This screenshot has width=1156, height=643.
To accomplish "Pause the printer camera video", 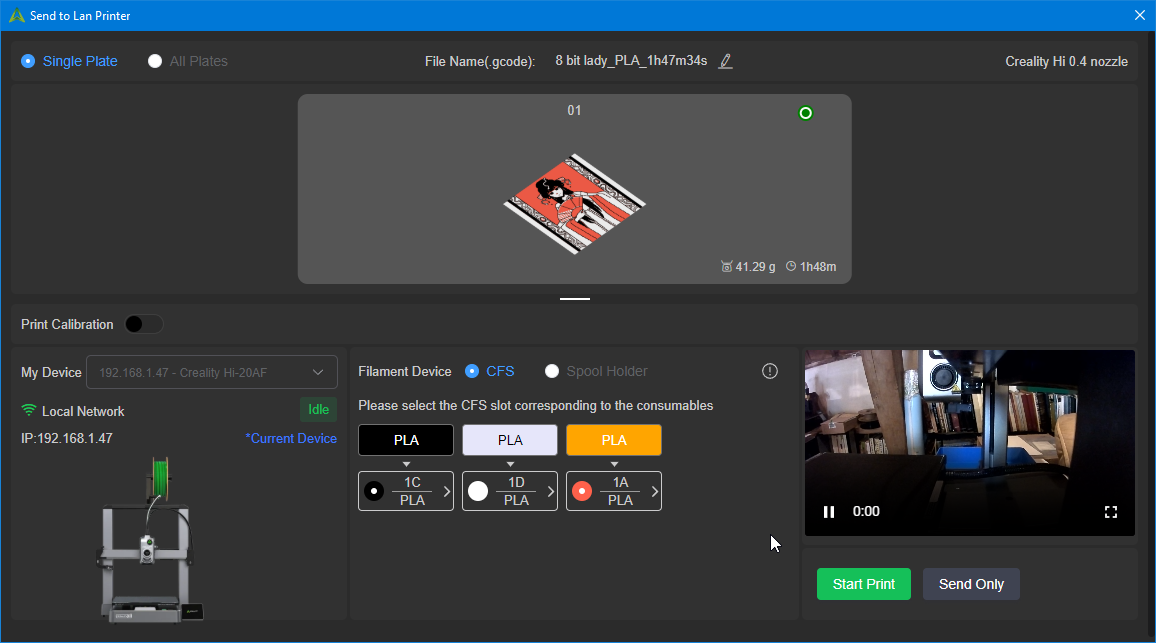I will tap(829, 512).
